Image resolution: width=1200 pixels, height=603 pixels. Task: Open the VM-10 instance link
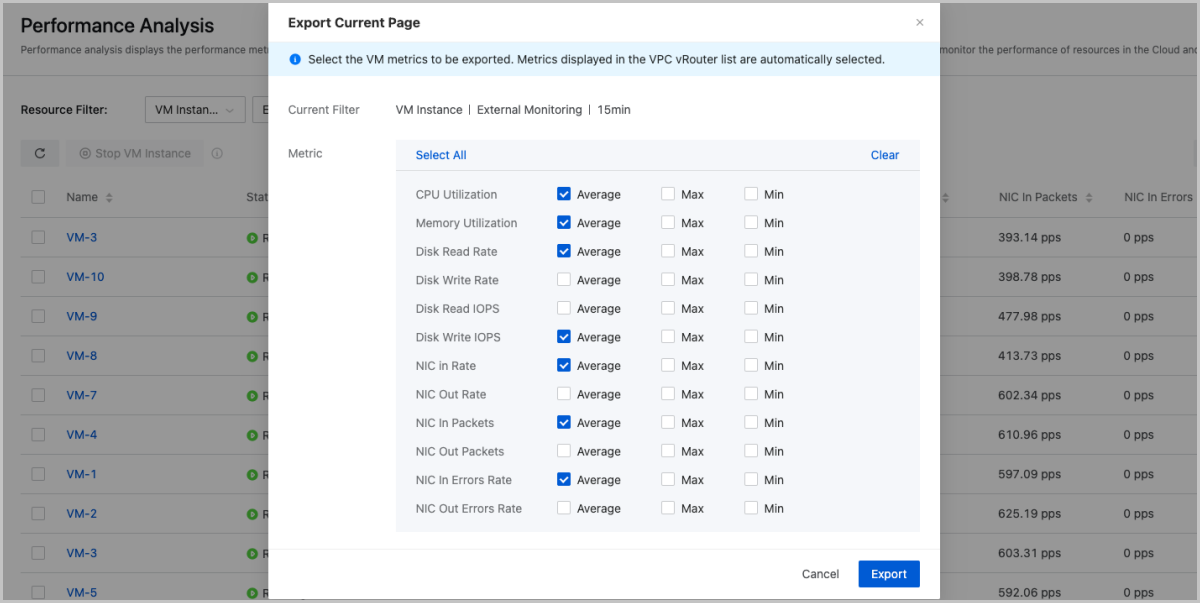[x=85, y=277]
